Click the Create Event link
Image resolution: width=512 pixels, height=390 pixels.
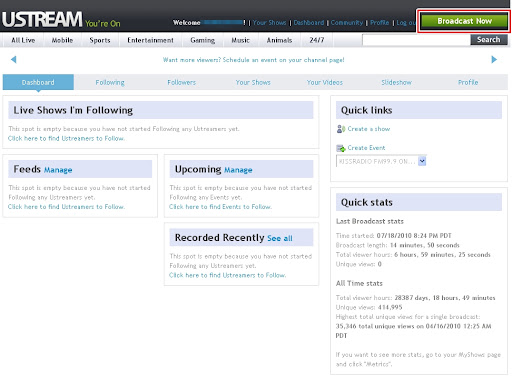click(x=366, y=148)
